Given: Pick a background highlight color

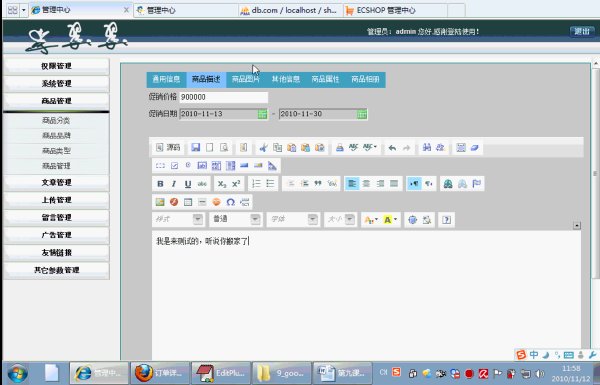Looking at the screenshot, I should click(x=390, y=220).
